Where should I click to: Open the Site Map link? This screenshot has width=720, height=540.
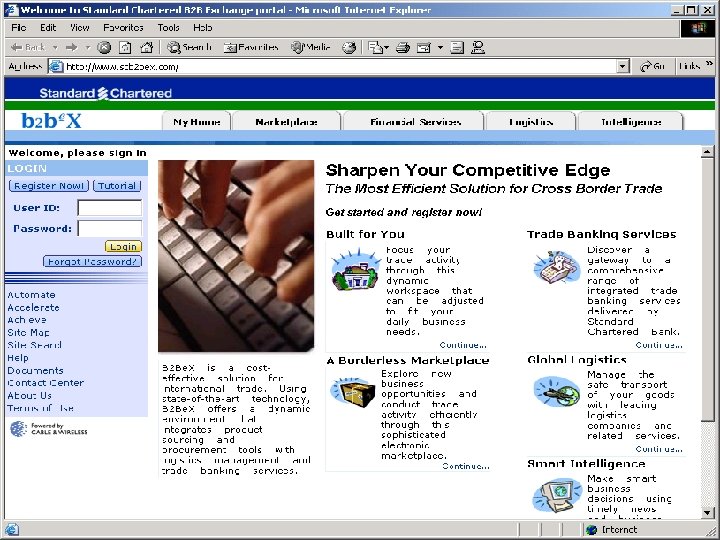coord(28,332)
